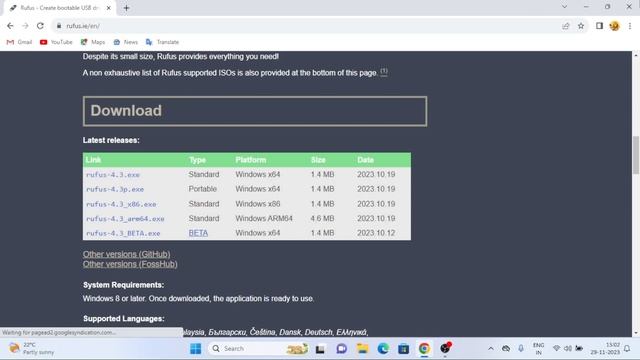Expand the tab search chevron
This screenshot has height=360, width=640.
[564, 7]
